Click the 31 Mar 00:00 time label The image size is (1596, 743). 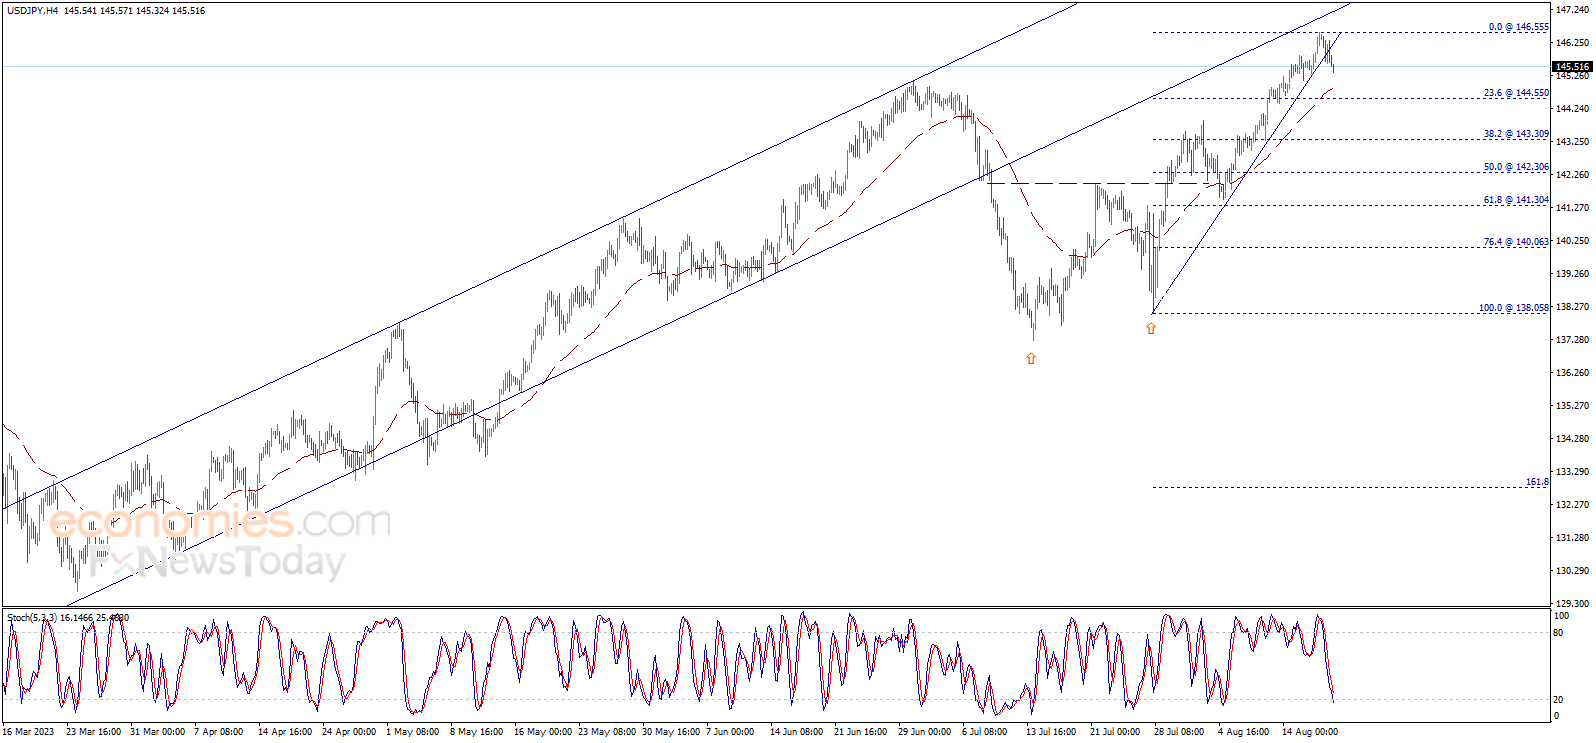158,732
